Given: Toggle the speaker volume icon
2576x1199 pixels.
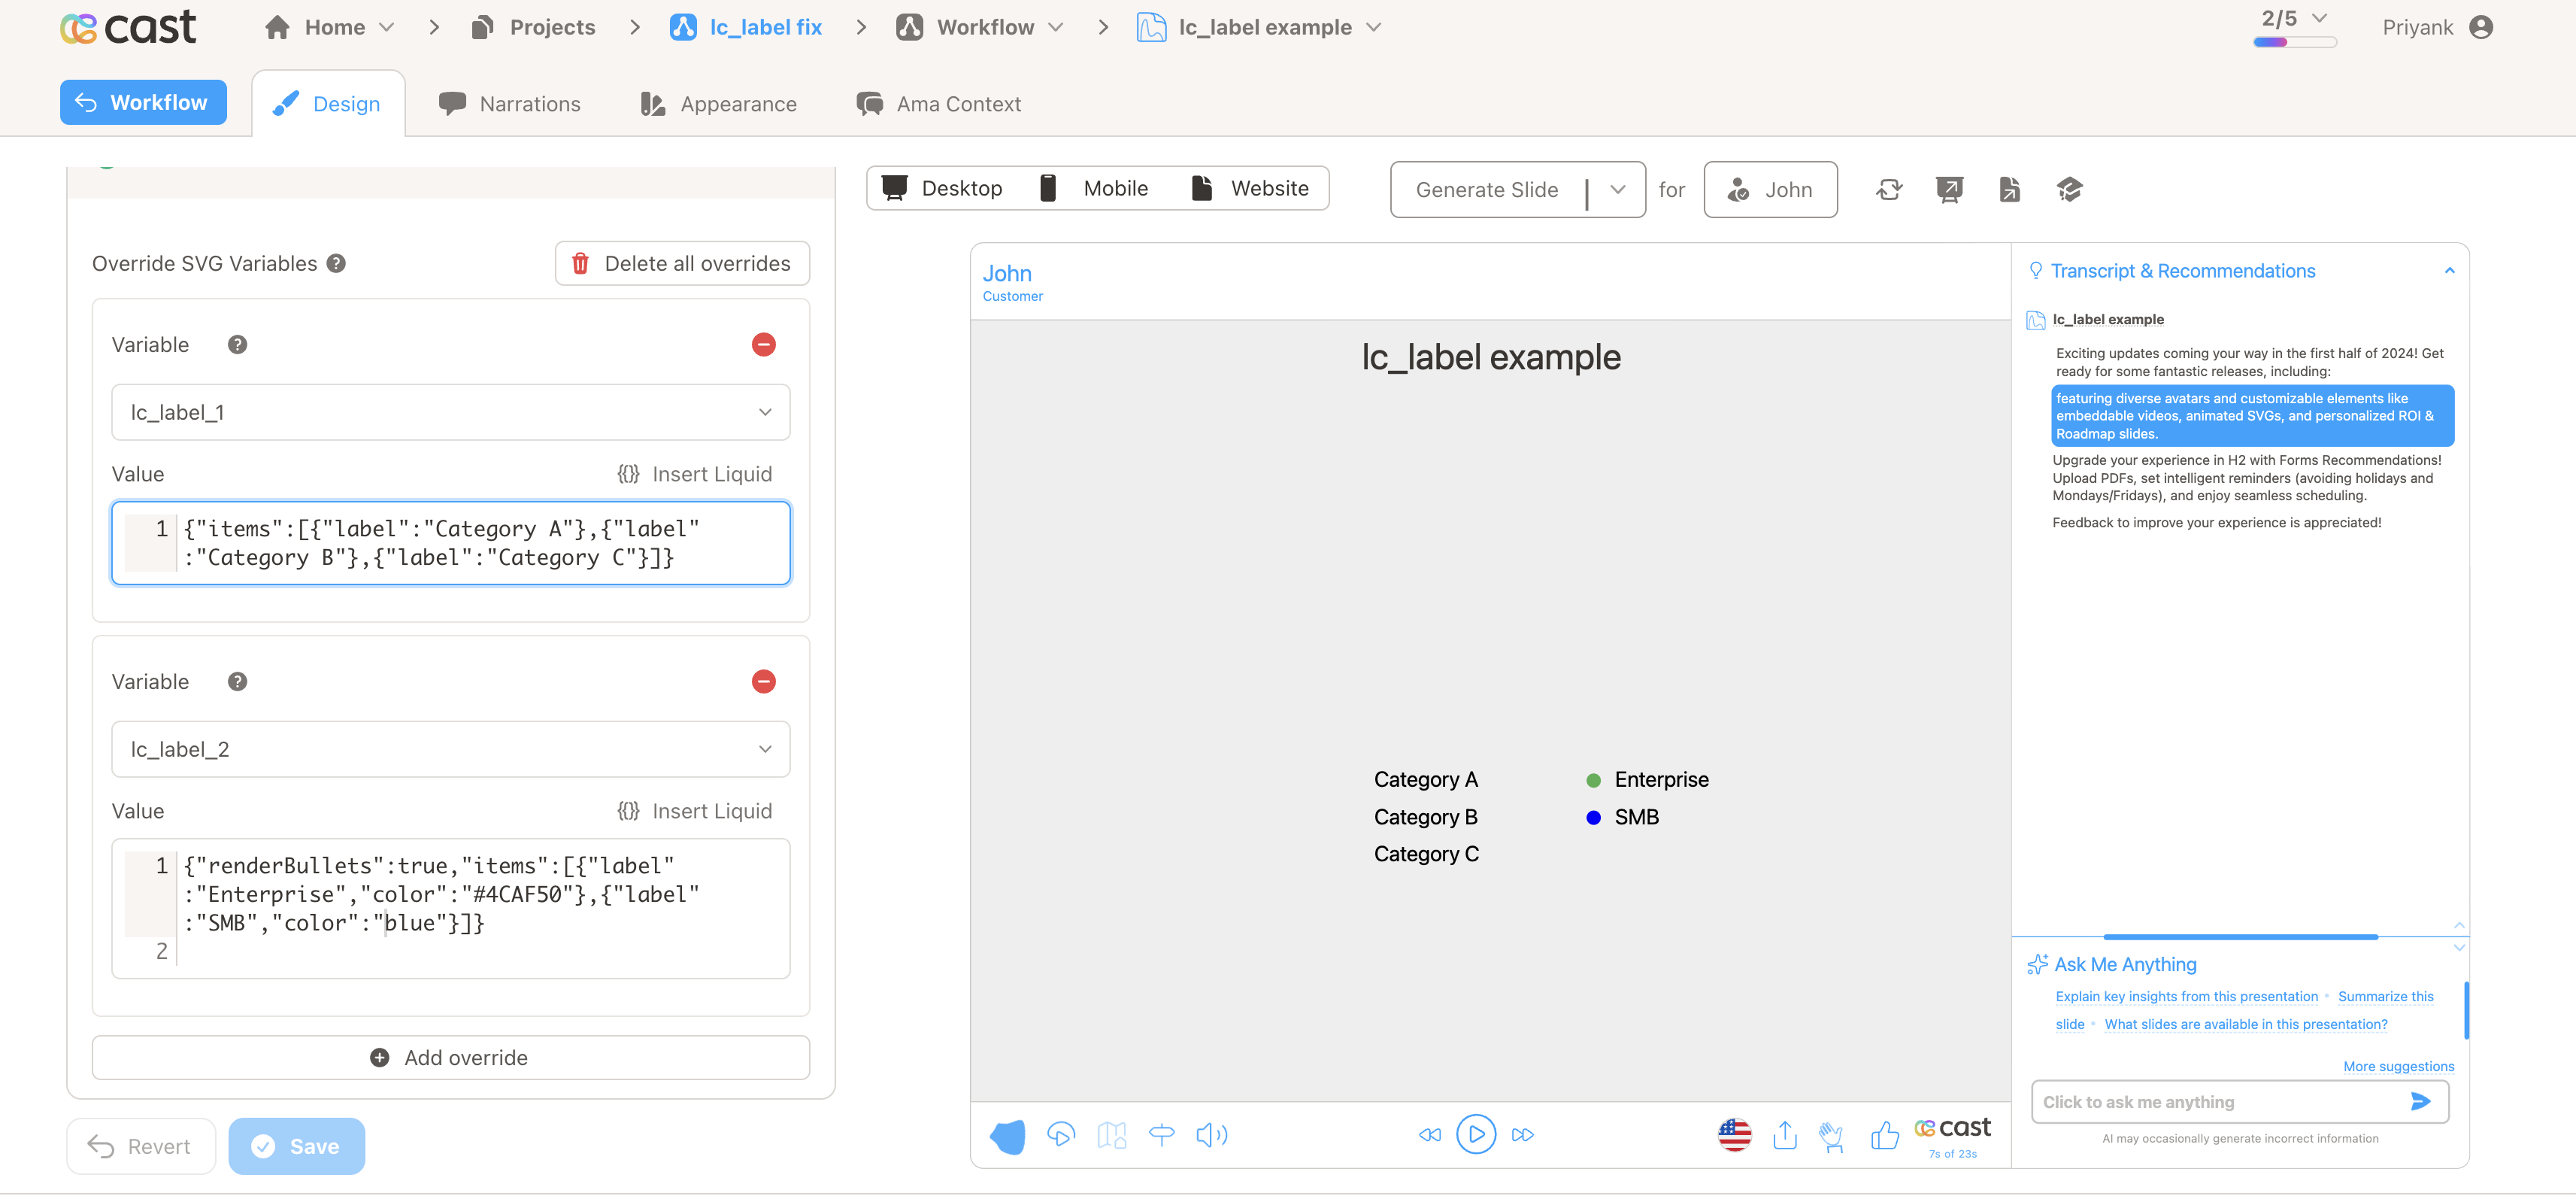Looking at the screenshot, I should 1212,1135.
